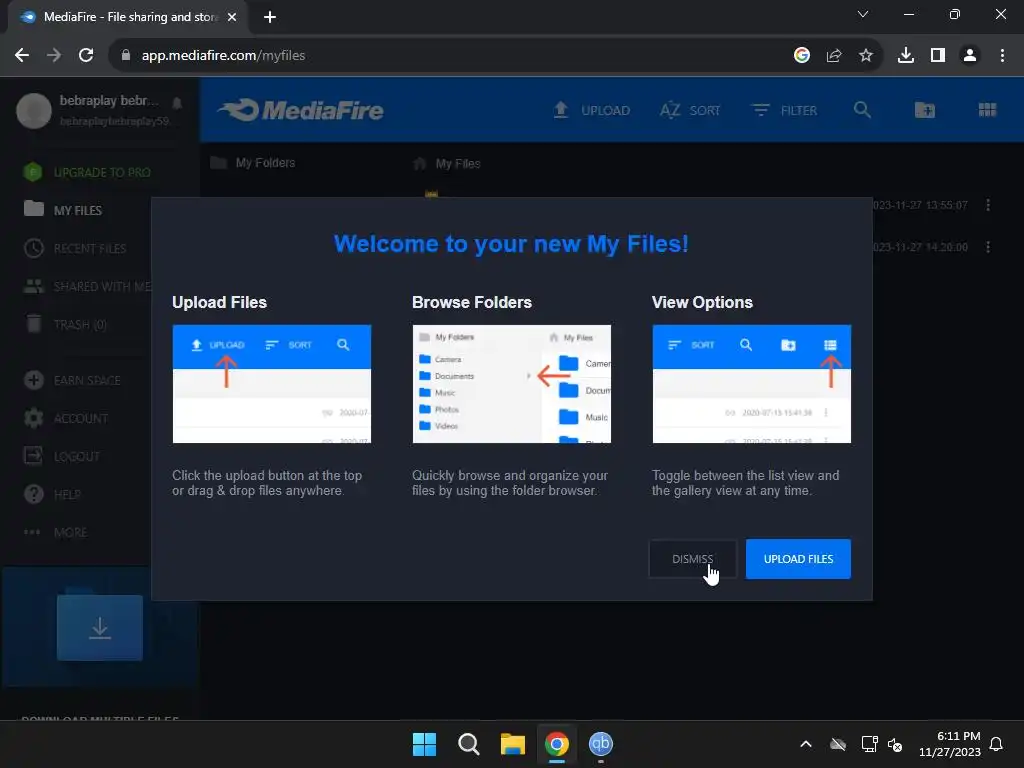Click Chrome icon in taskbar
The height and width of the screenshot is (768, 1024).
557,744
